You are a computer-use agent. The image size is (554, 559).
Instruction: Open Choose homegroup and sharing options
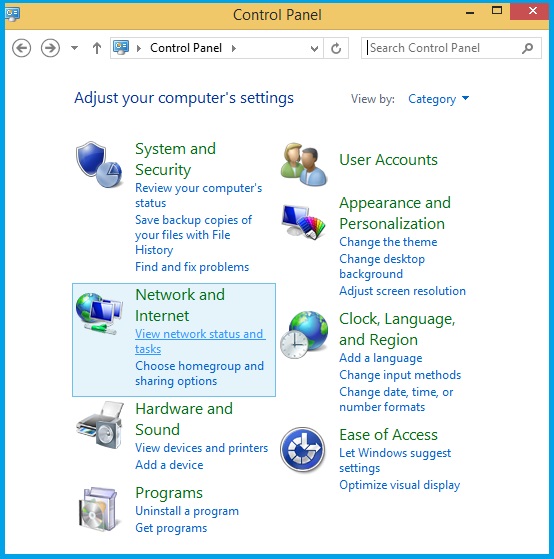[x=200, y=373]
